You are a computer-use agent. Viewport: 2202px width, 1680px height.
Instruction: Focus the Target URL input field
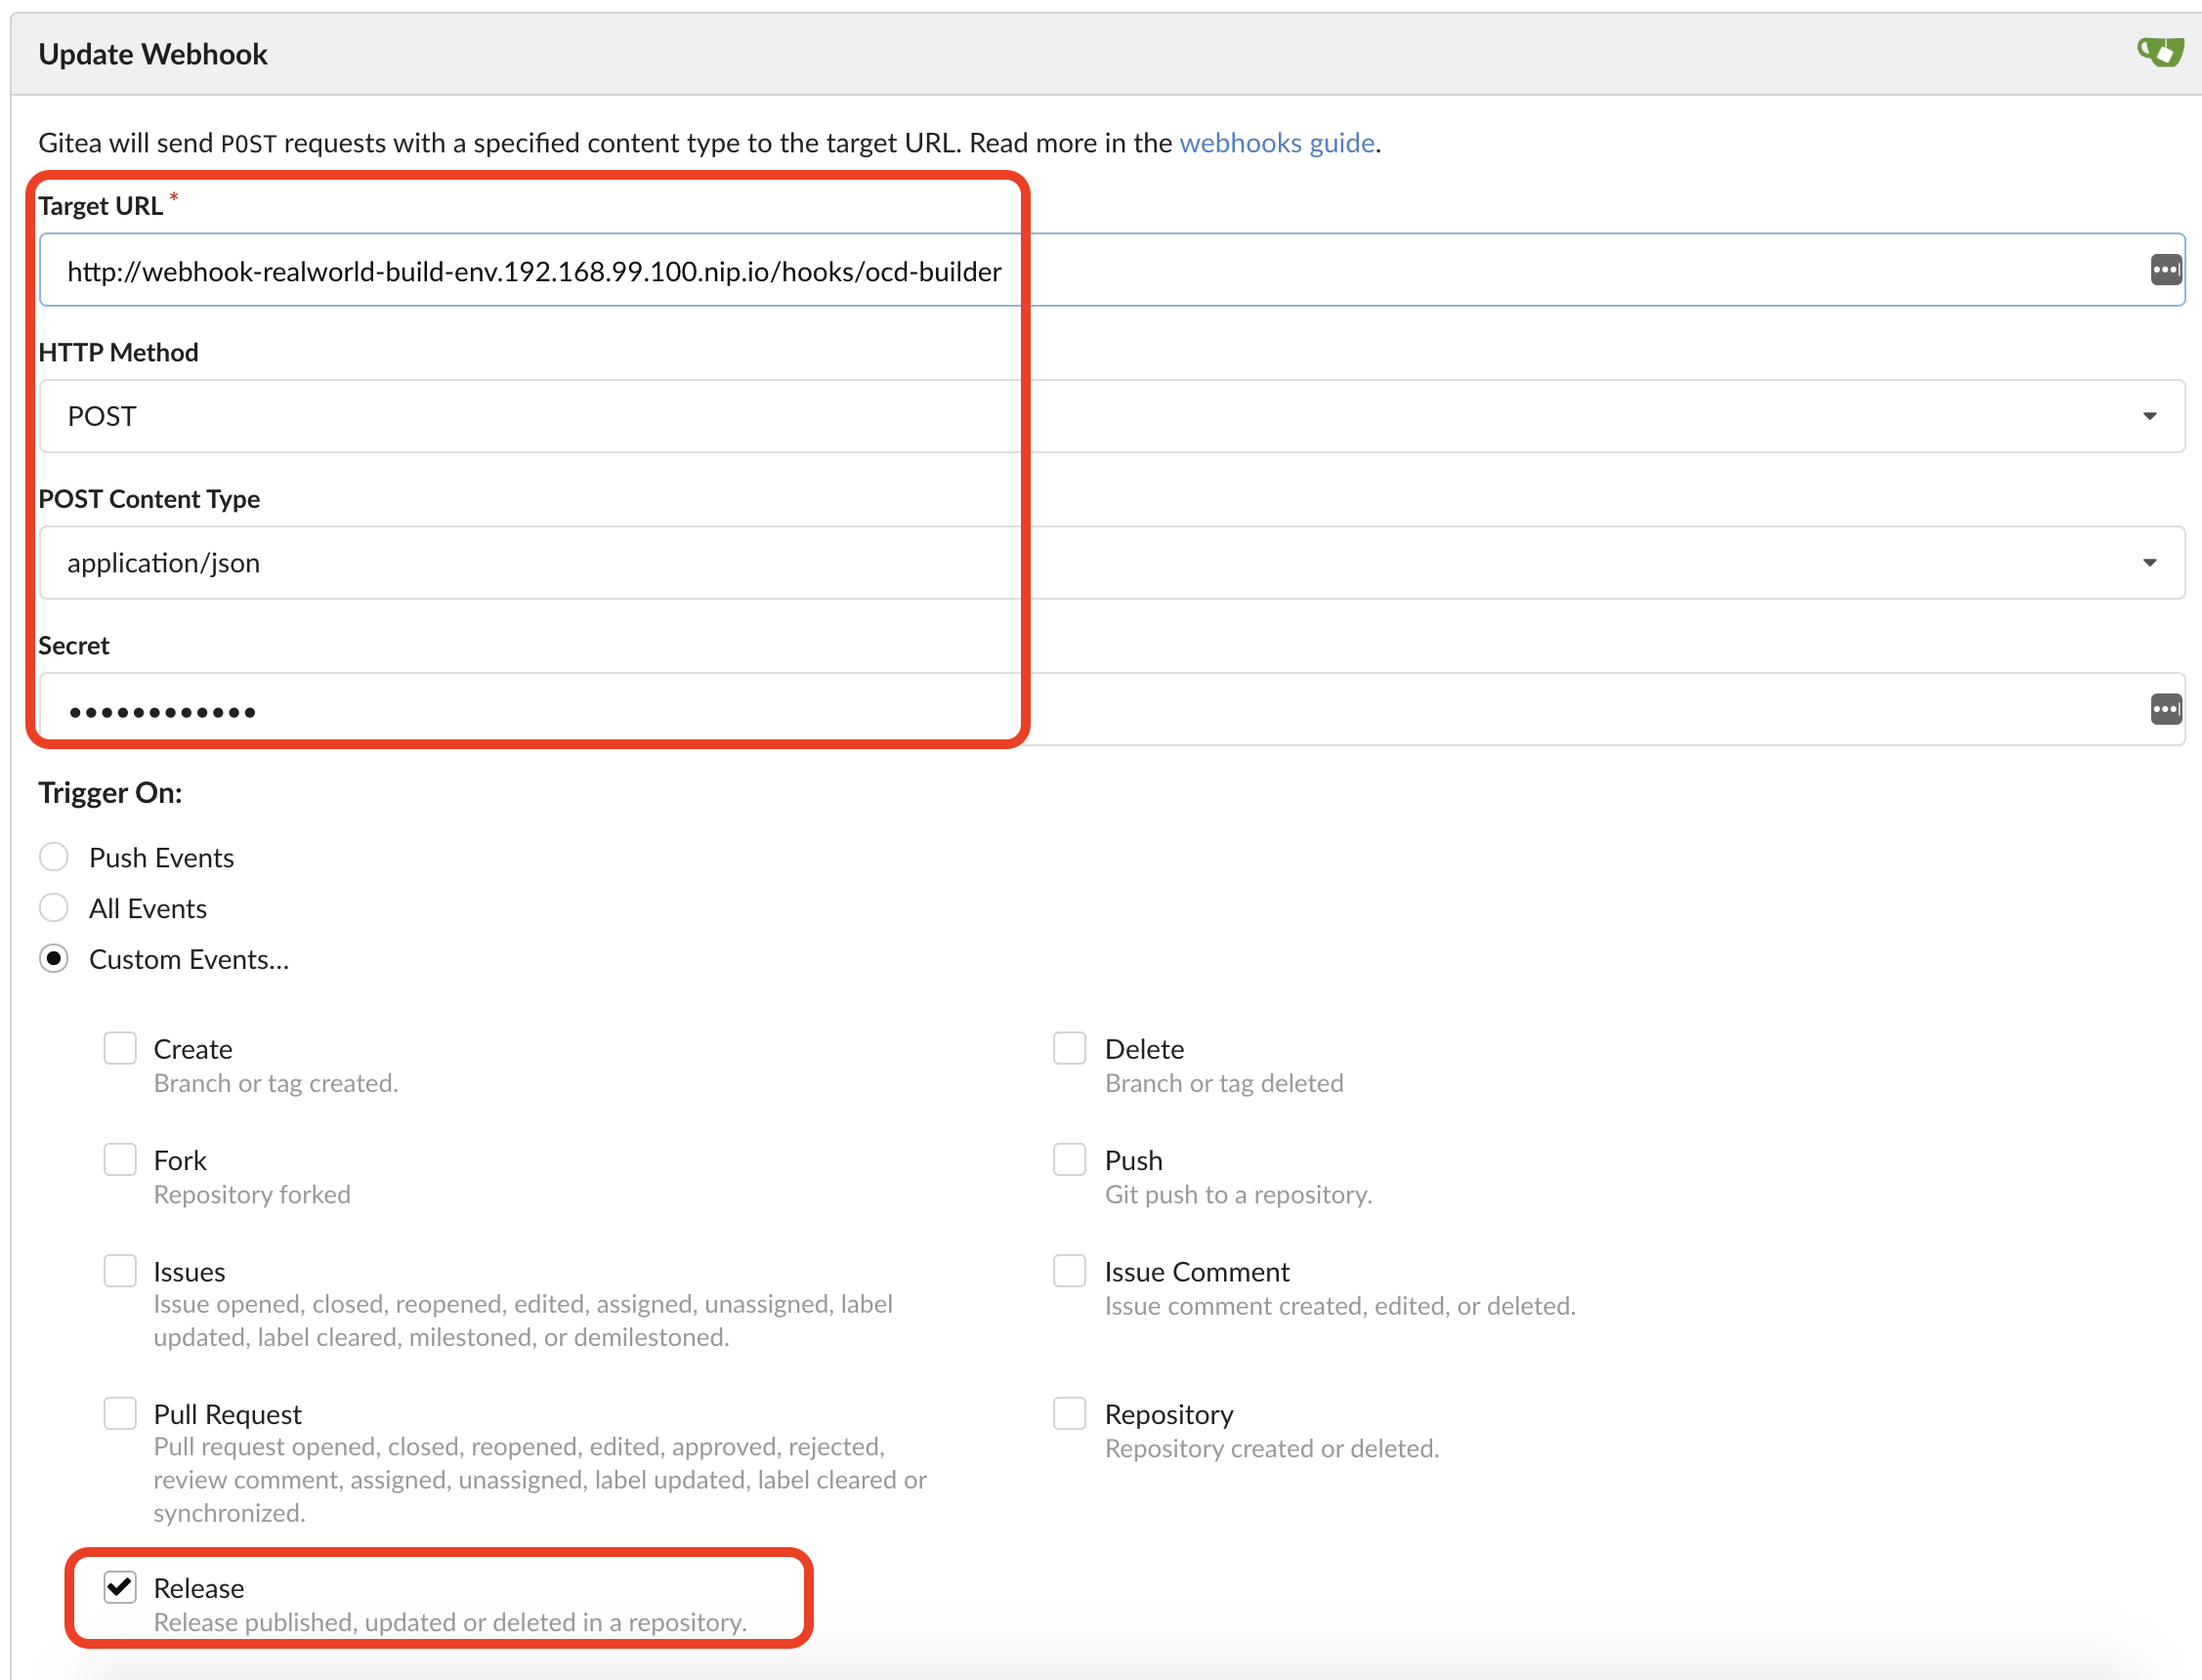tap(1111, 270)
